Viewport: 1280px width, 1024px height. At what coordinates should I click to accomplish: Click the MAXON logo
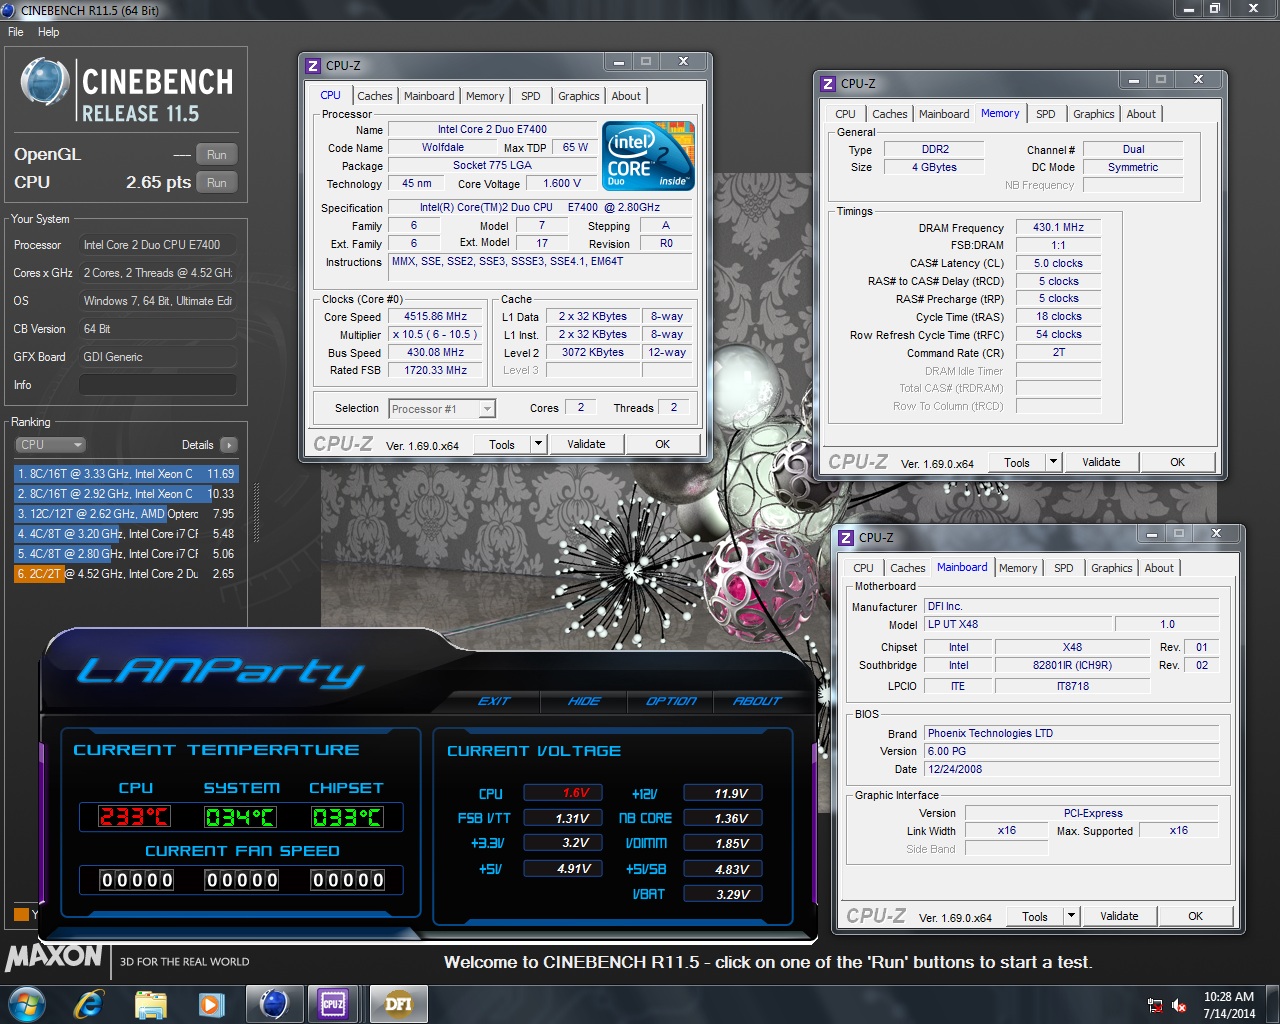54,957
